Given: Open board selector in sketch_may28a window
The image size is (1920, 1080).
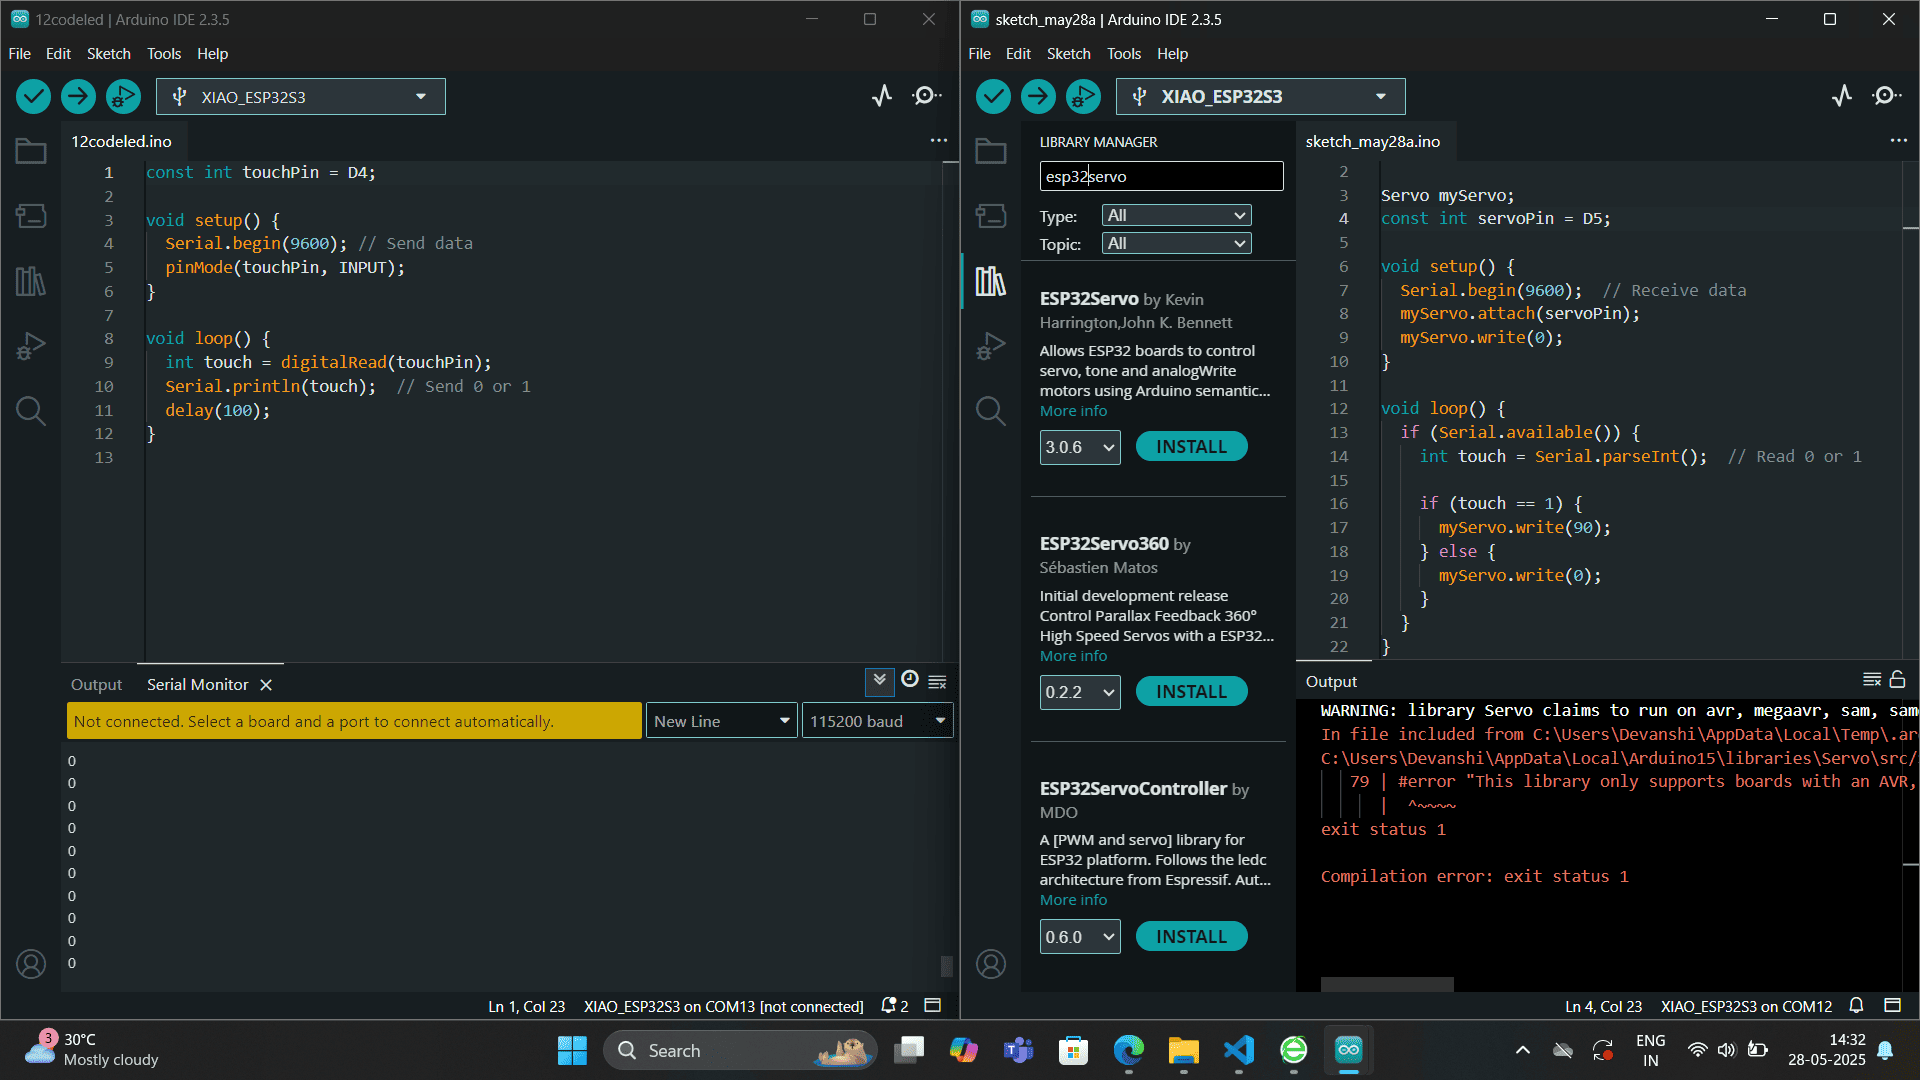Looking at the screenshot, I should [1261, 97].
